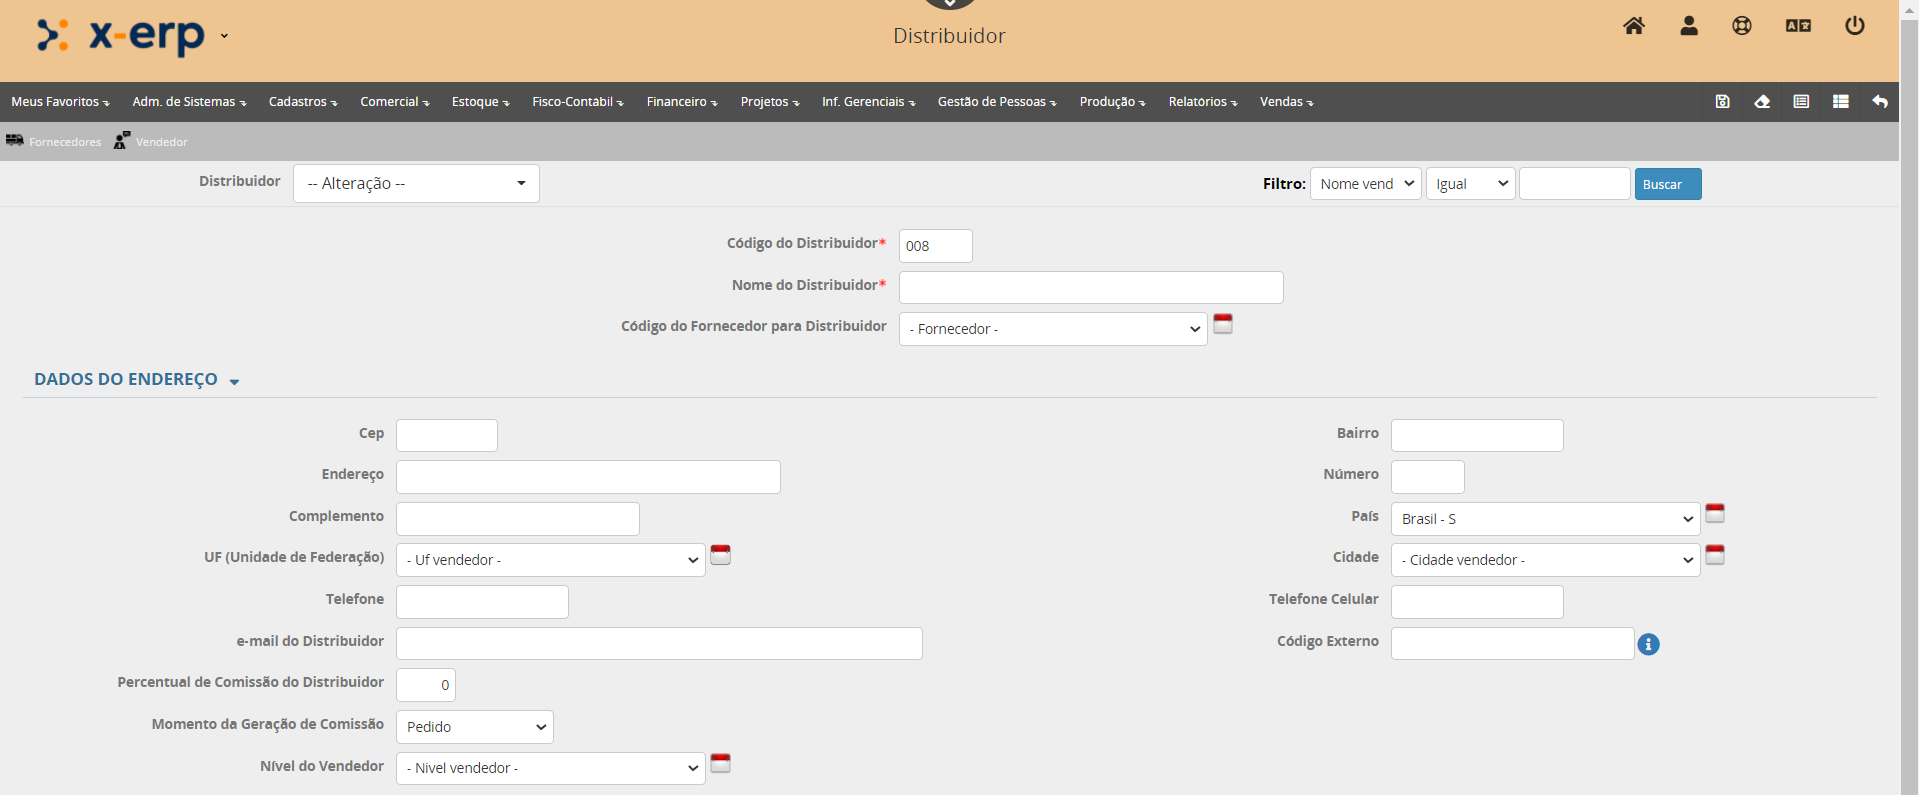1919x795 pixels.
Task: Click the eraser clear icon
Action: (x=1762, y=102)
